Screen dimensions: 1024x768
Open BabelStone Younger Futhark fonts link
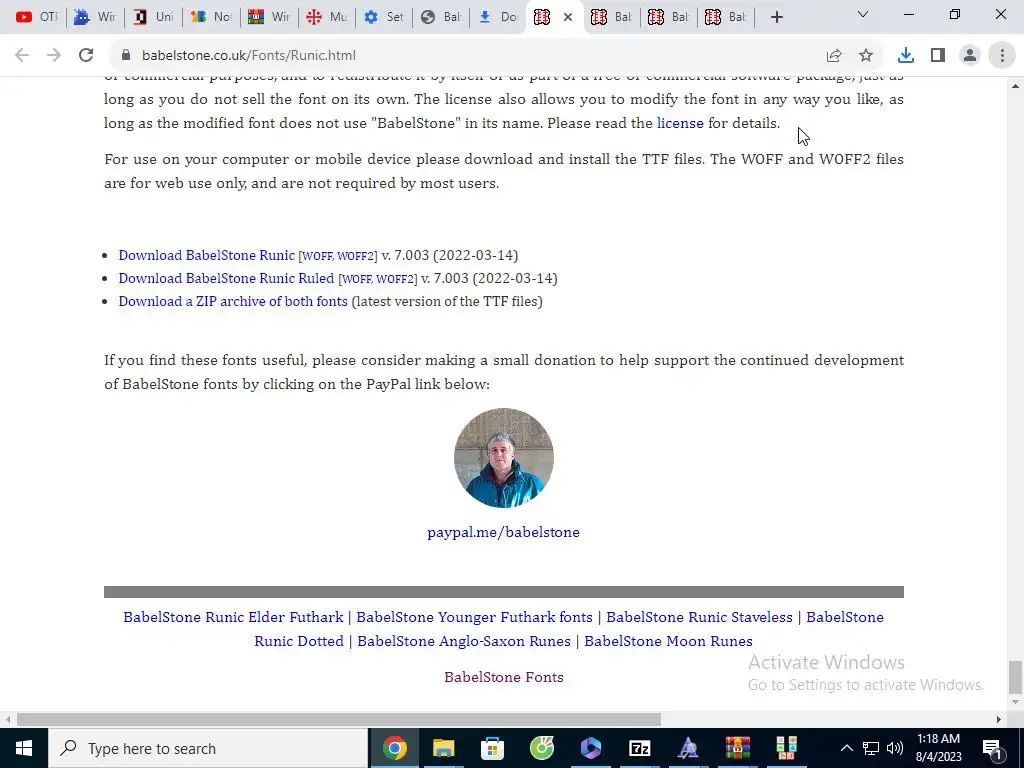(x=475, y=617)
